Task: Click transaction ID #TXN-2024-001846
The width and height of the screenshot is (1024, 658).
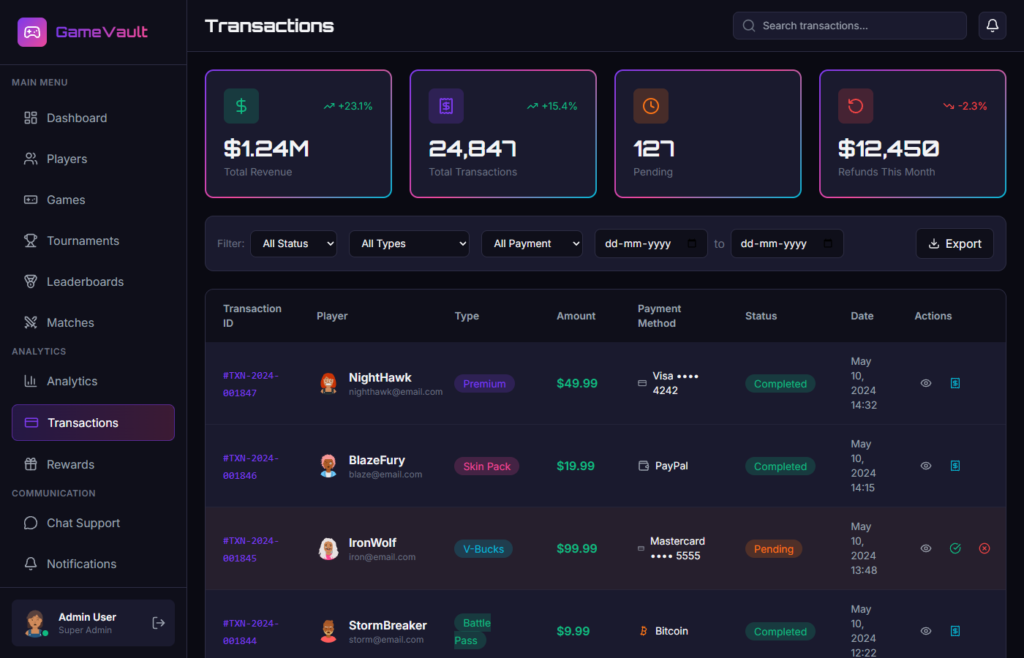Action: (x=251, y=467)
